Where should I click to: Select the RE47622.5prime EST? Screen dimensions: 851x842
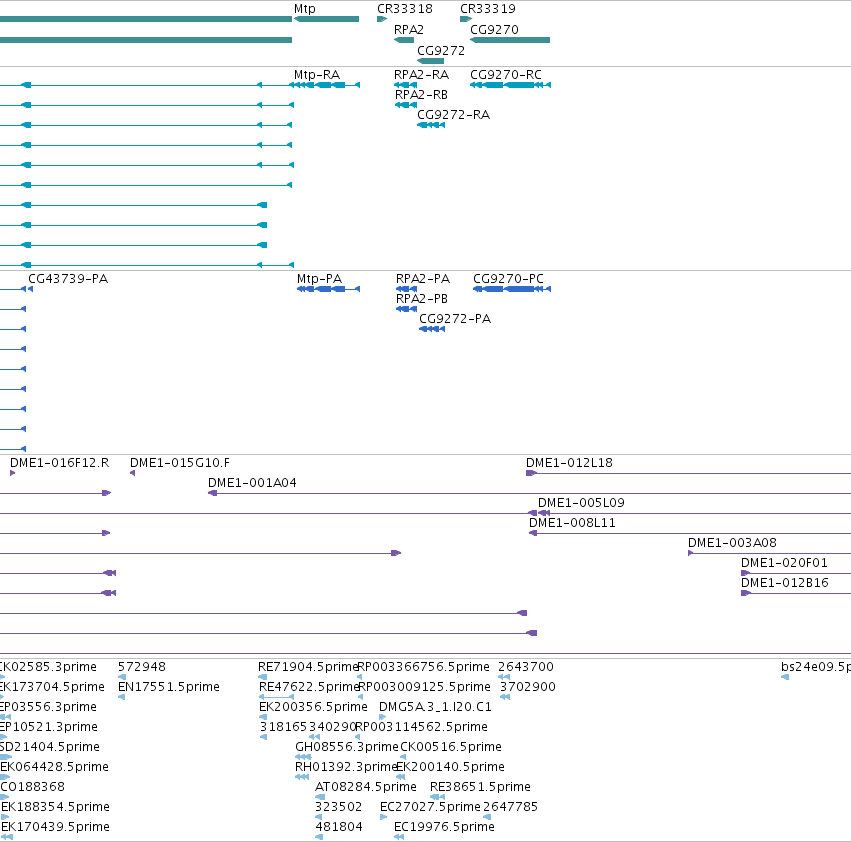pos(277,698)
